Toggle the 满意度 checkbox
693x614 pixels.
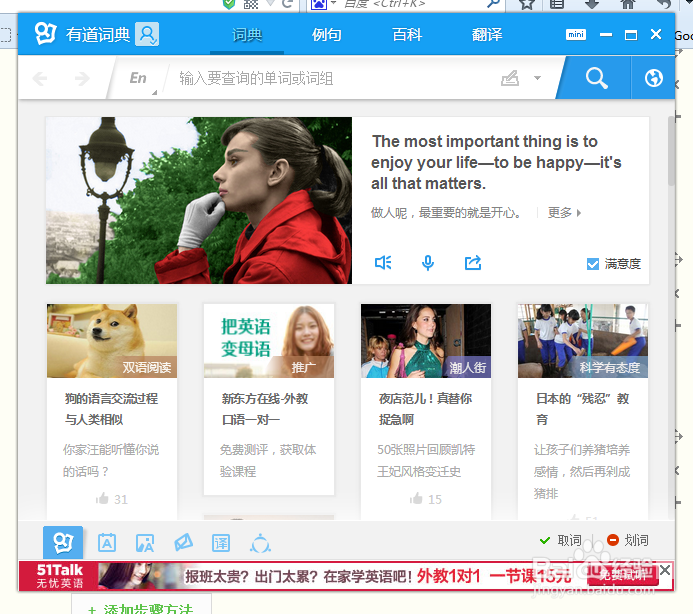click(x=592, y=264)
